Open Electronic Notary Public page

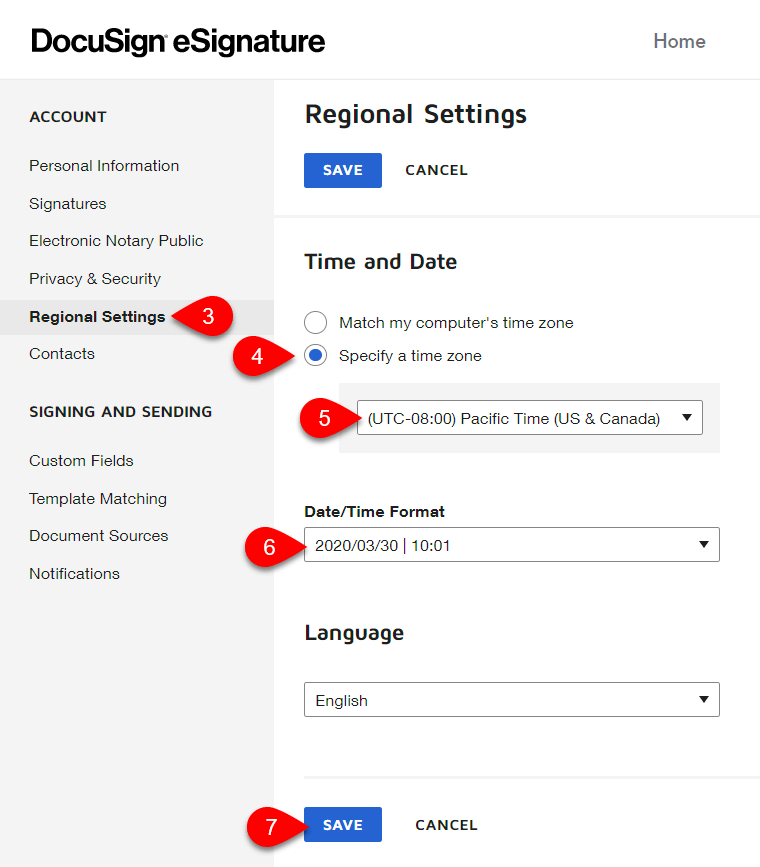coord(116,241)
